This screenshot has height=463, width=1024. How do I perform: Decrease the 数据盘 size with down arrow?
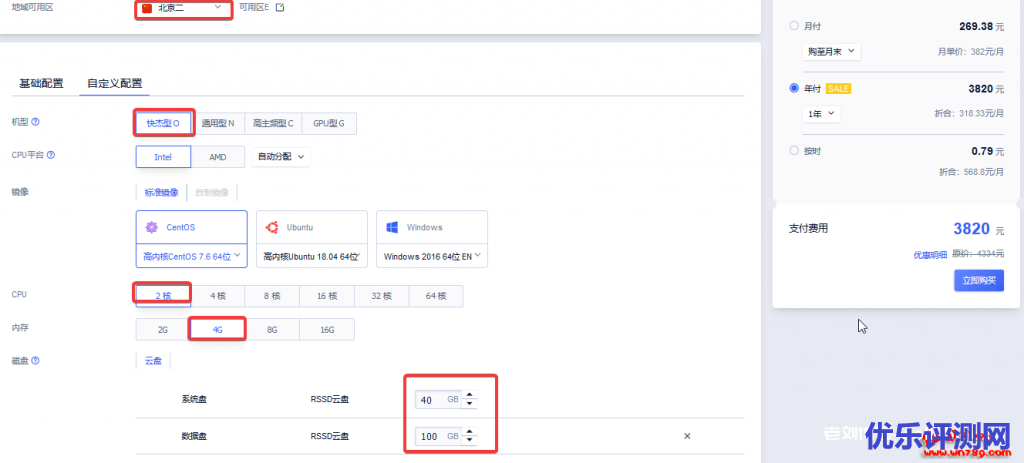click(x=469, y=440)
